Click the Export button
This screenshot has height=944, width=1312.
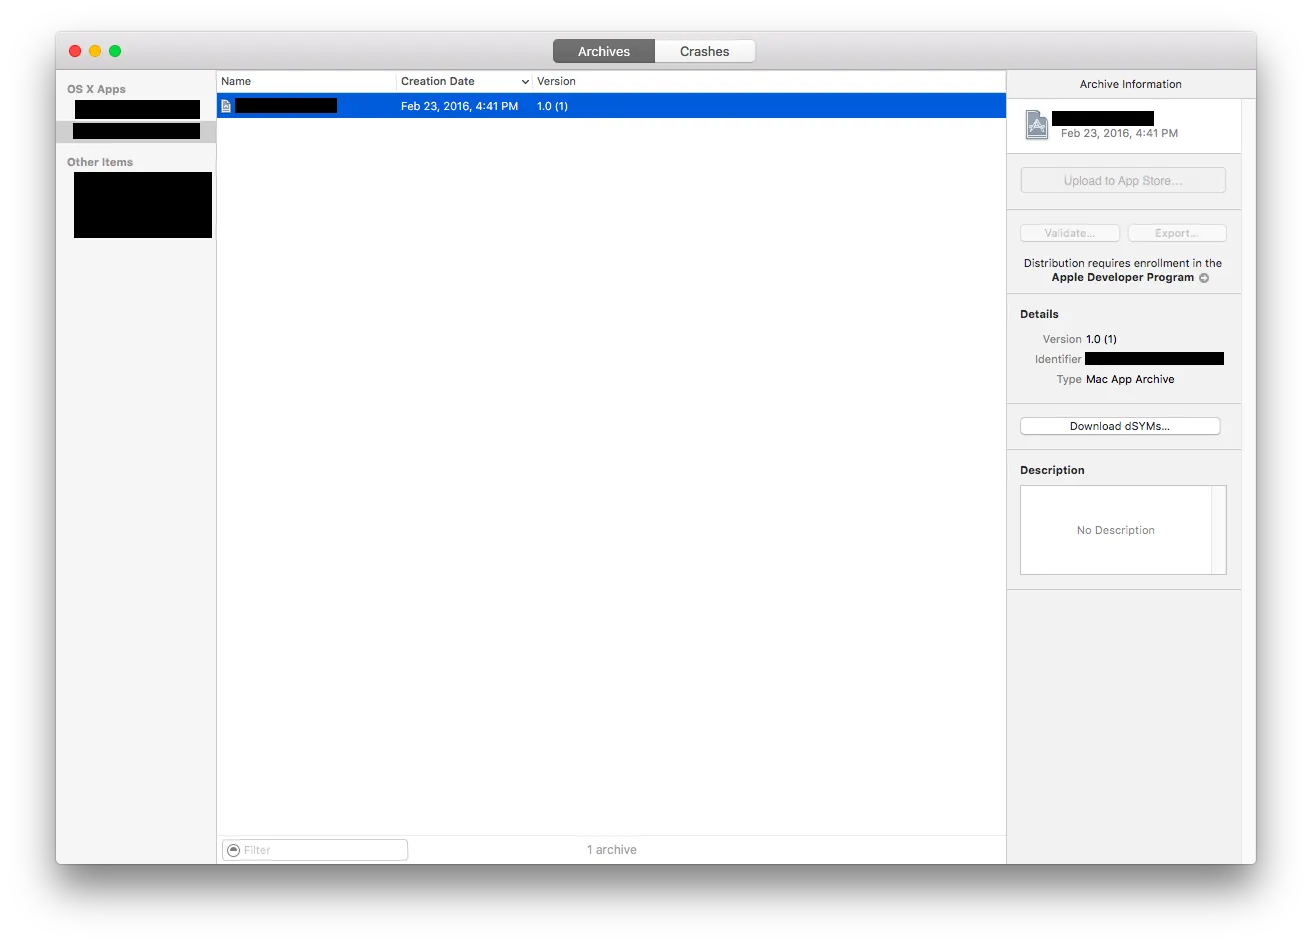tap(1177, 233)
